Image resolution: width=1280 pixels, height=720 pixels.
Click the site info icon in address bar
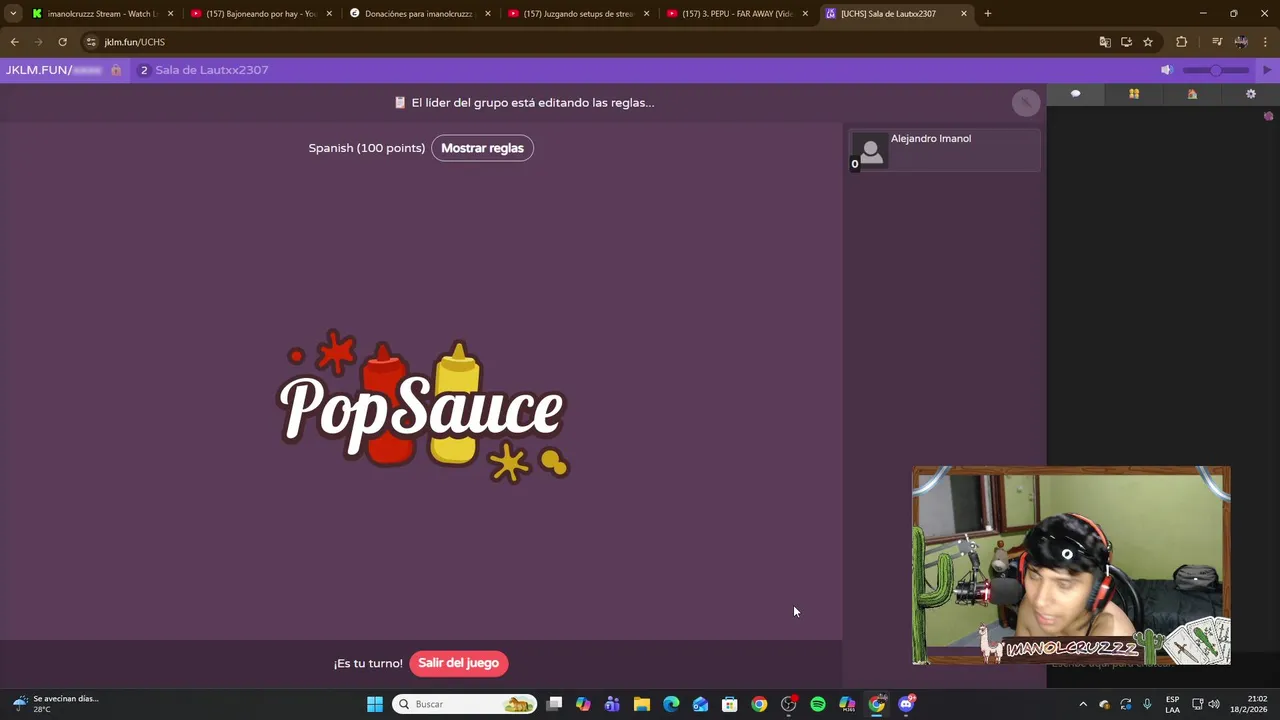coord(91,42)
